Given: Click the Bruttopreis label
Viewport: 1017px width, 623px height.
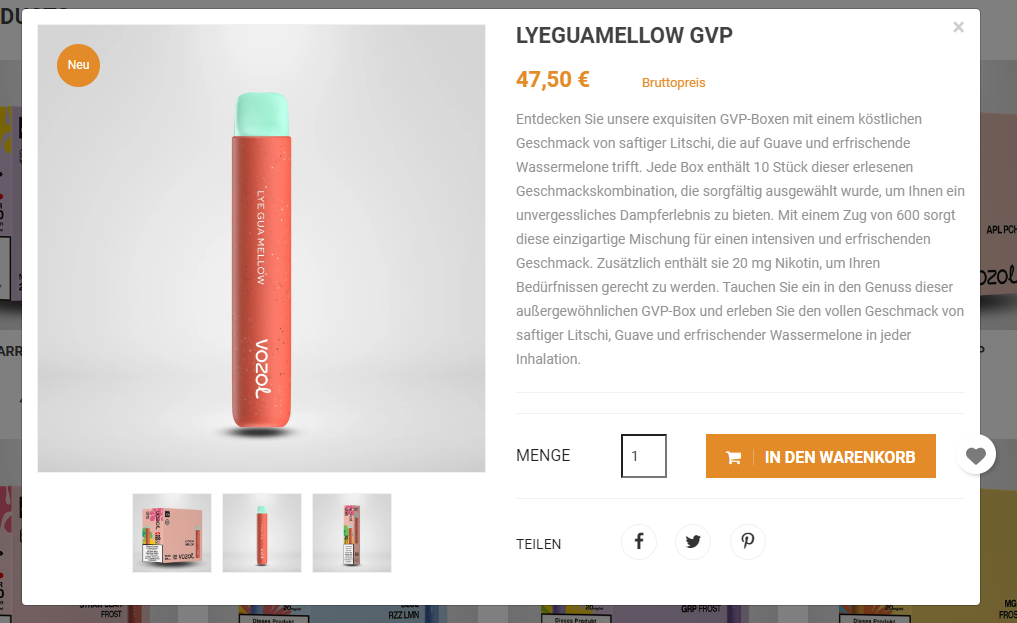Looking at the screenshot, I should tap(673, 82).
